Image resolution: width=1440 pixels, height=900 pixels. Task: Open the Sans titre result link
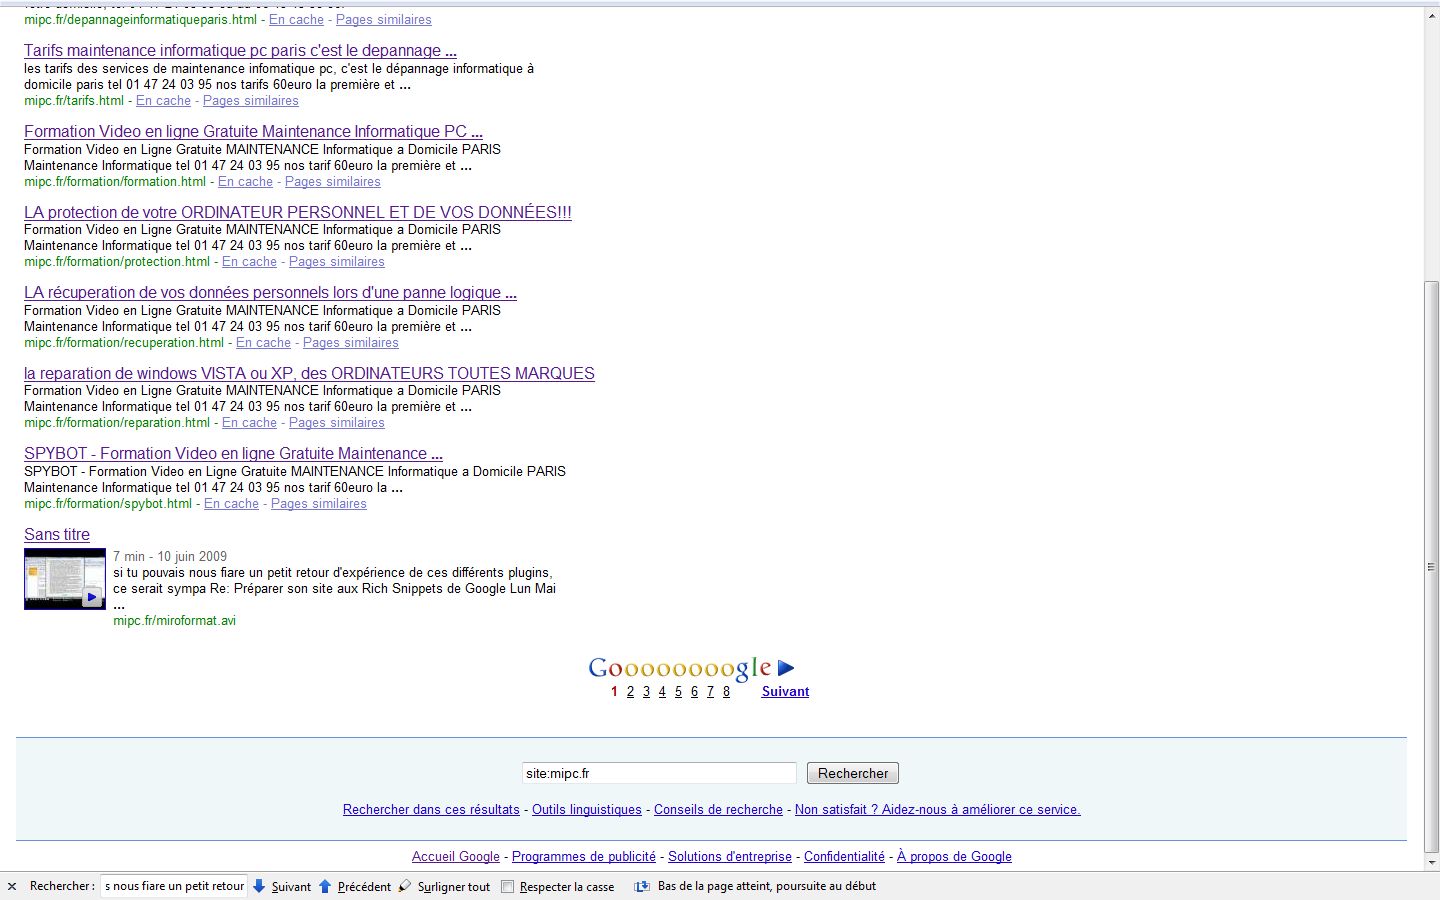pos(57,535)
